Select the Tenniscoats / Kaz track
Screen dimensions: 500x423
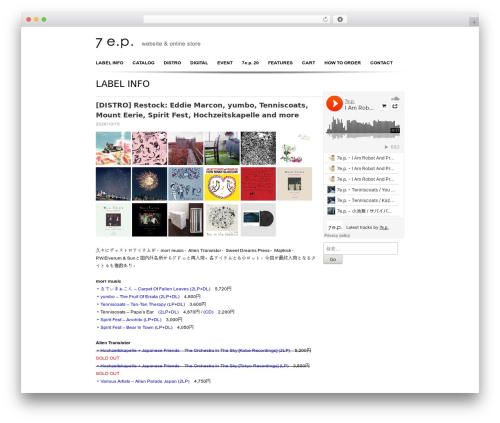click(x=363, y=201)
